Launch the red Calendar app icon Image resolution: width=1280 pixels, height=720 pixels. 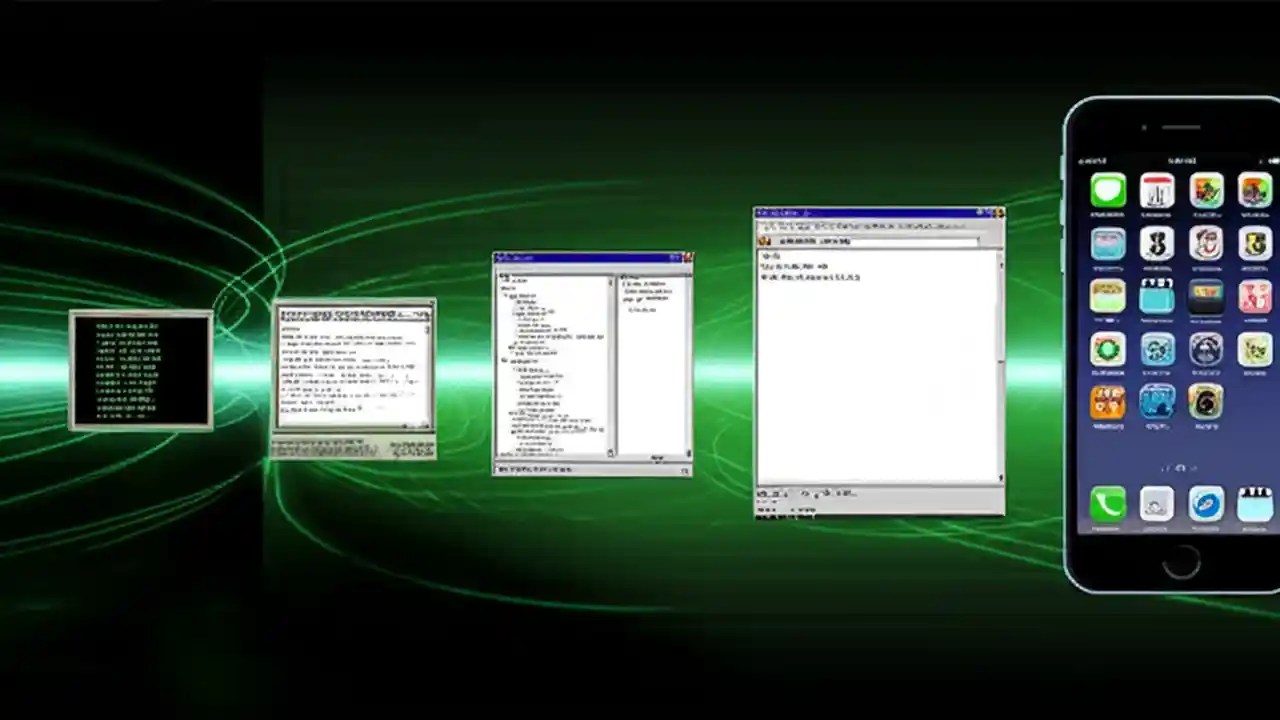(x=1157, y=192)
